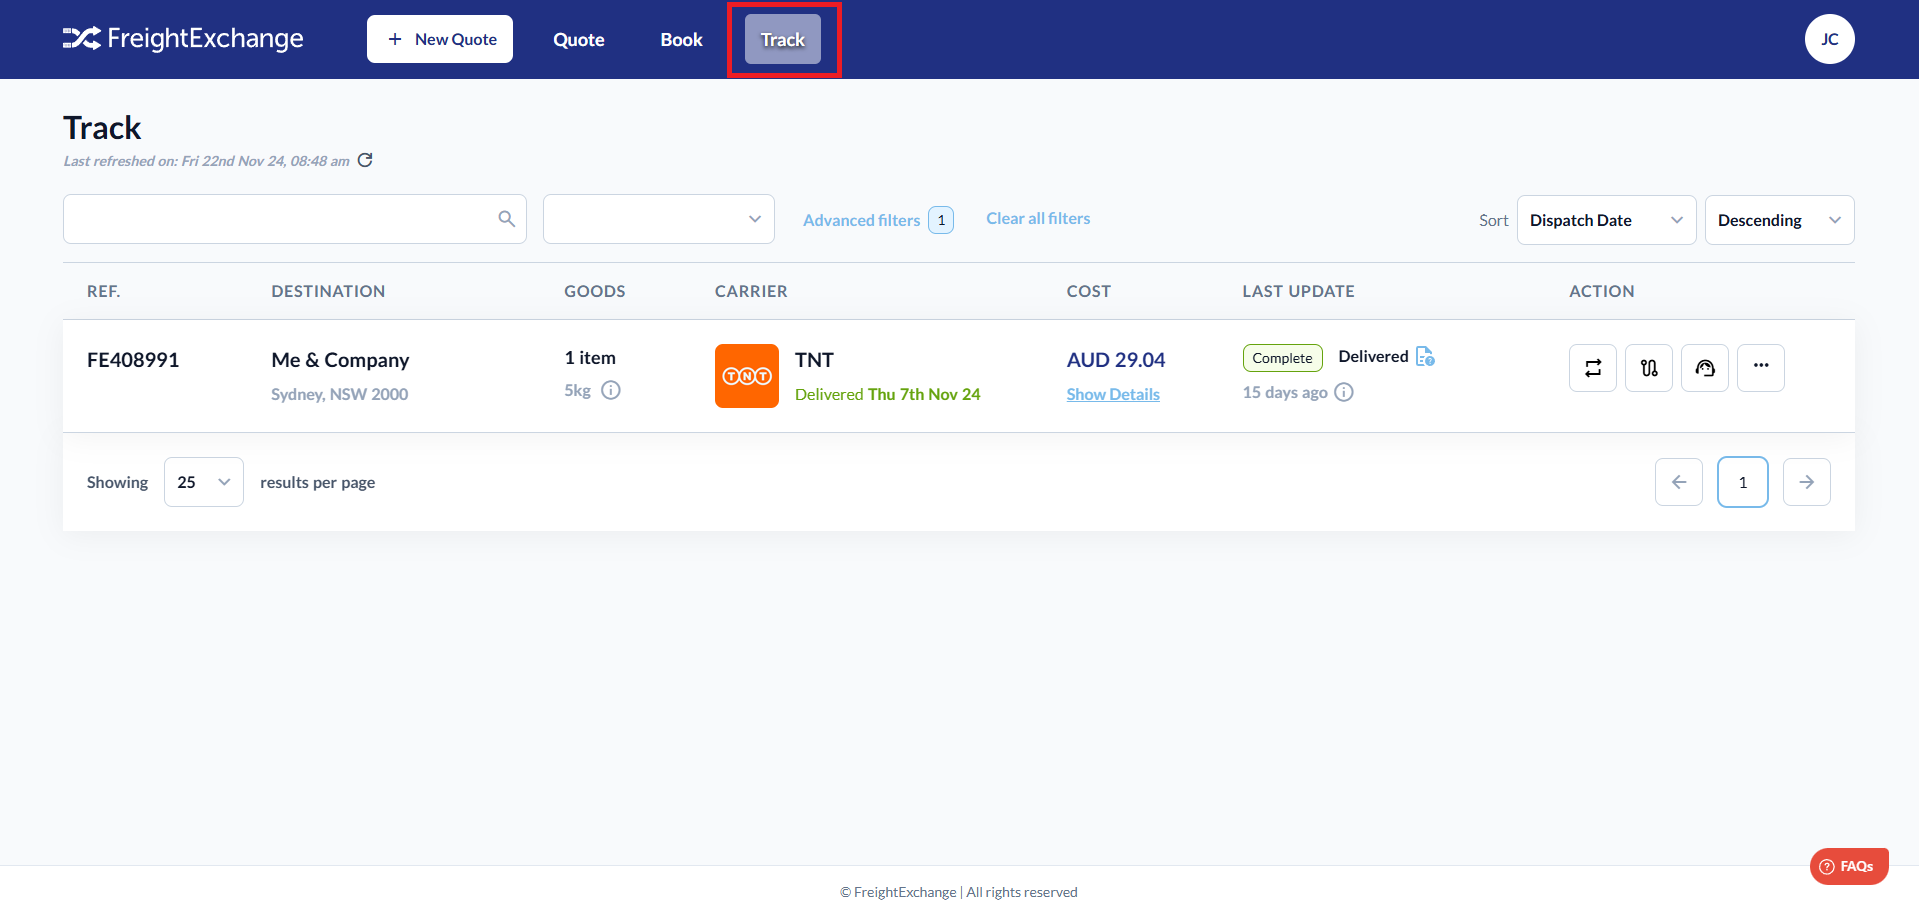The width and height of the screenshot is (1920, 920).
Task: Click Clear all filters
Action: coord(1038,218)
